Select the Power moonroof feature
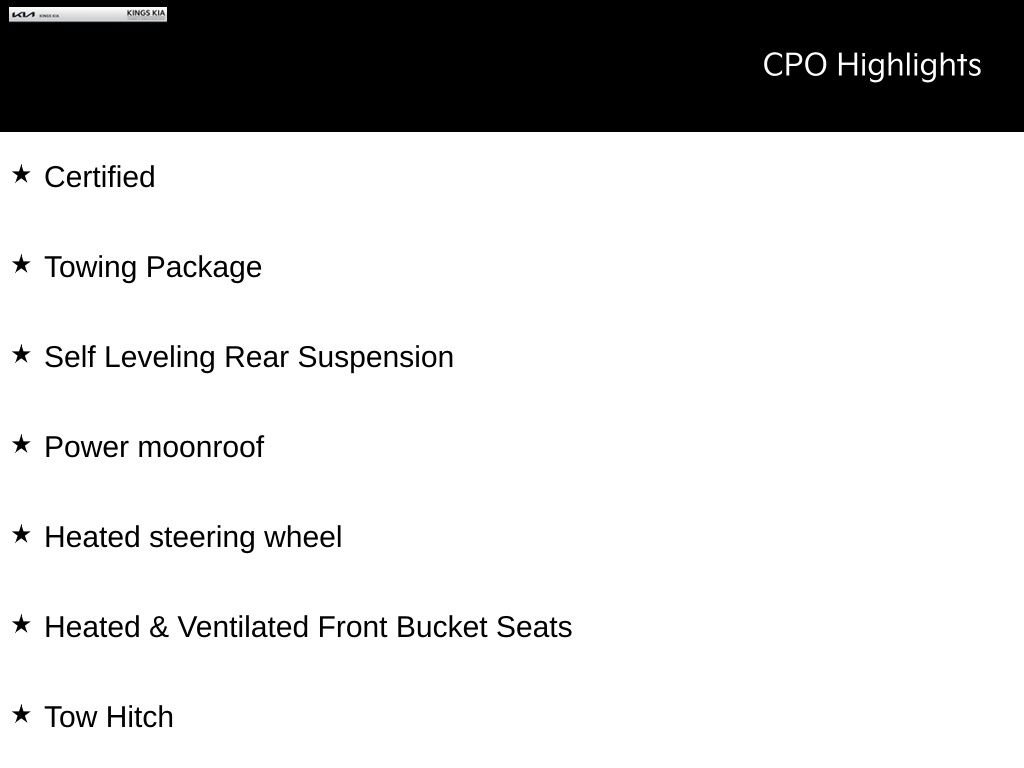 [154, 447]
